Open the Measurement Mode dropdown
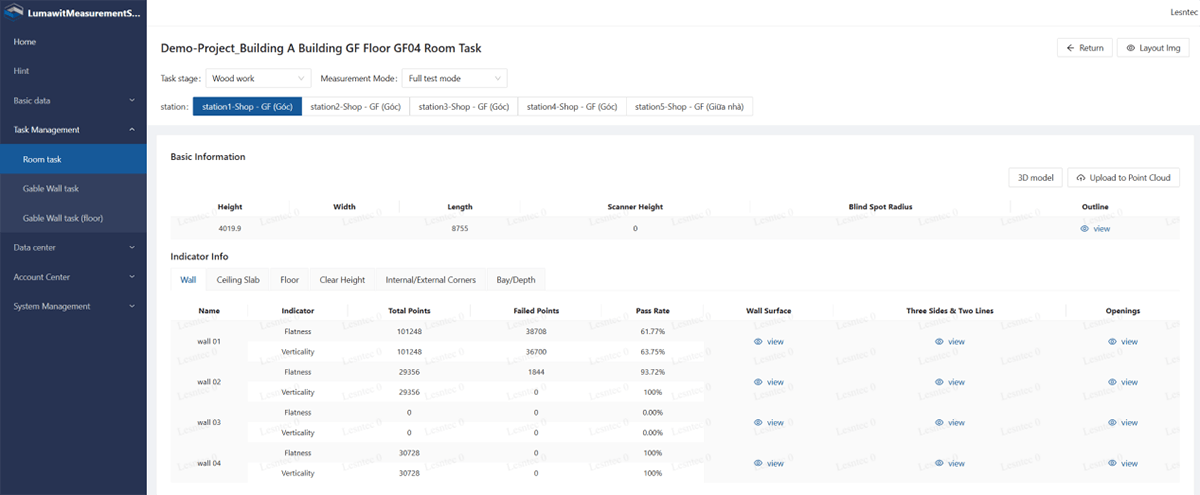The image size is (1200, 495). (x=454, y=78)
